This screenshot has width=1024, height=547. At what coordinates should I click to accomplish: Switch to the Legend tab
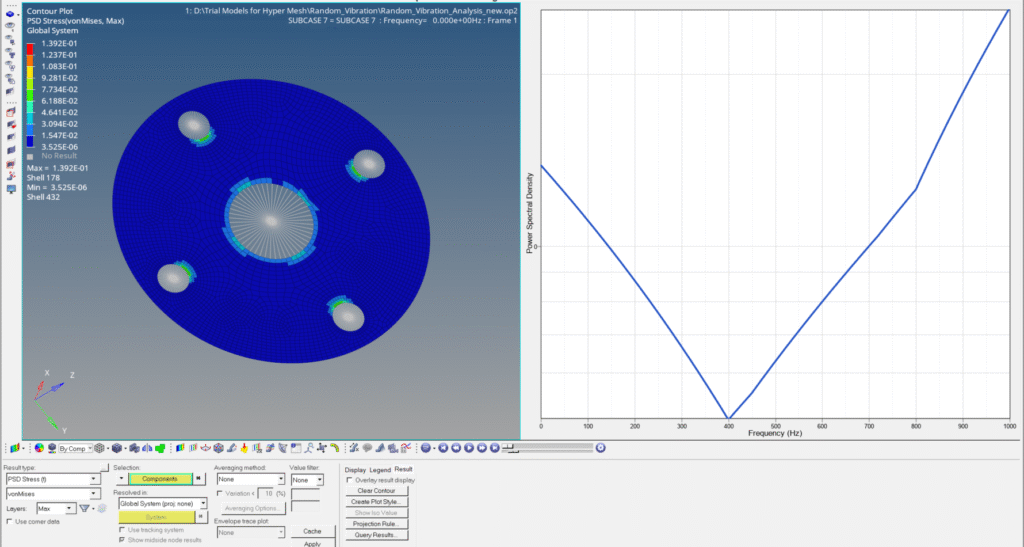(x=380, y=469)
